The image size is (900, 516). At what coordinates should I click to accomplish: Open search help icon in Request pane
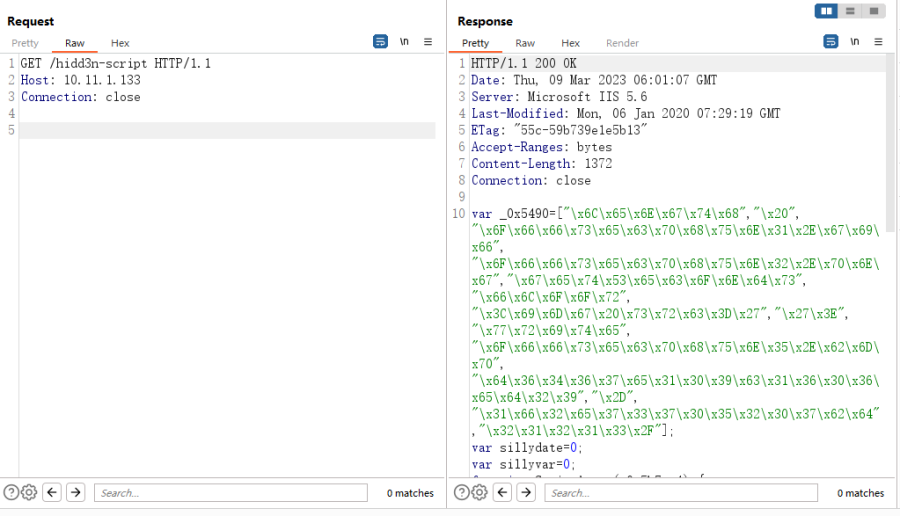tap(11, 492)
